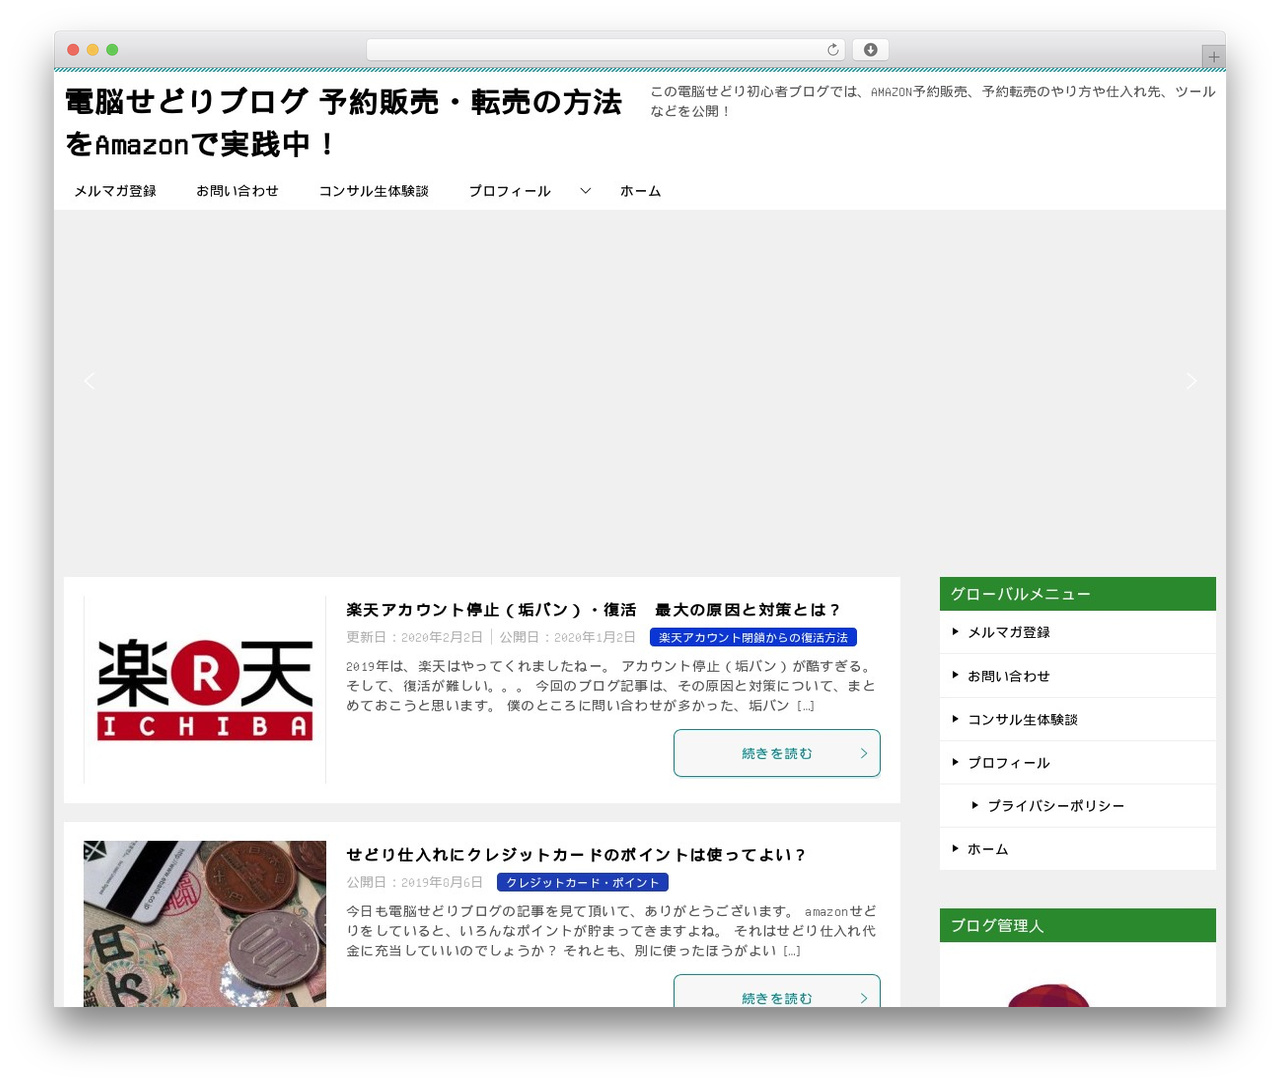Click the browser reload icon
1280x1084 pixels.
833,50
